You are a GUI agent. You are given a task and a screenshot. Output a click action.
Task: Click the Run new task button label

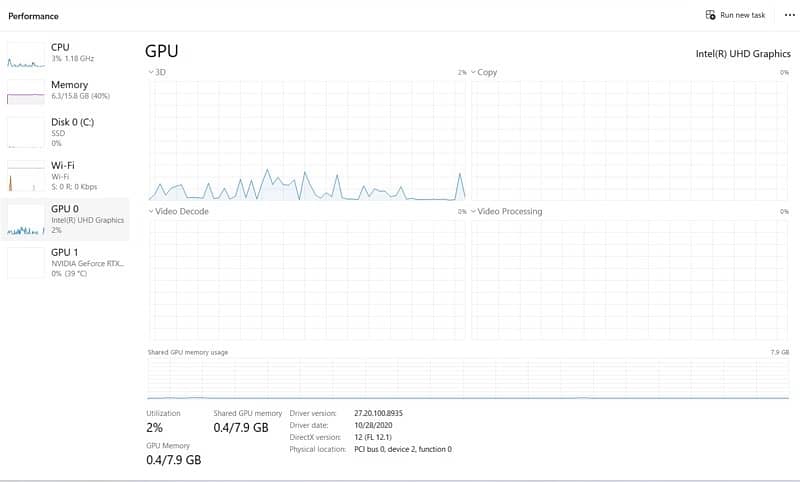click(x=743, y=15)
